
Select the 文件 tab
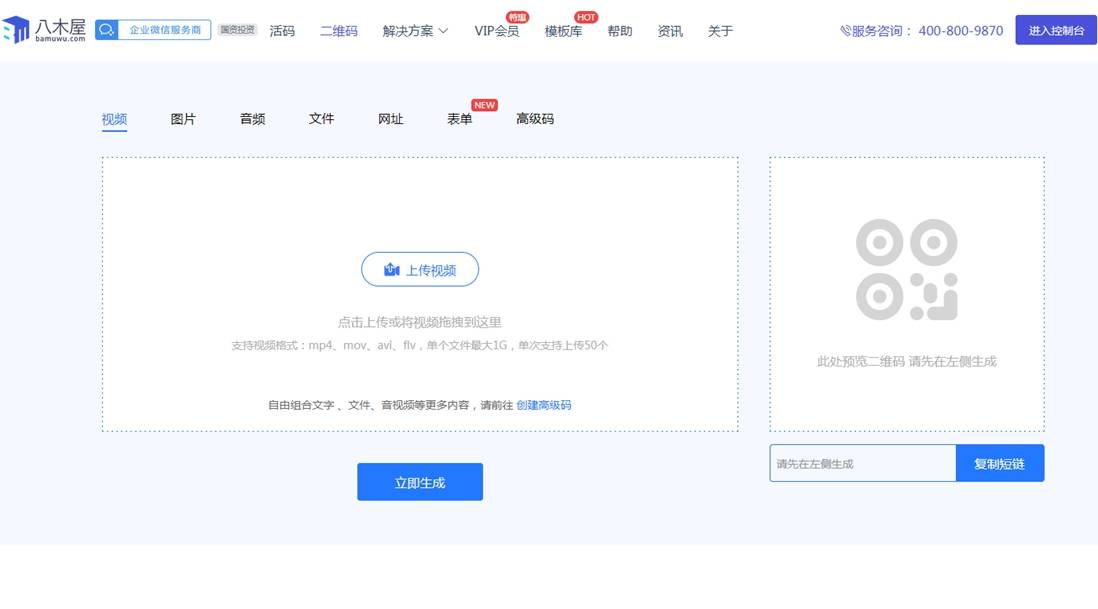[321, 119]
